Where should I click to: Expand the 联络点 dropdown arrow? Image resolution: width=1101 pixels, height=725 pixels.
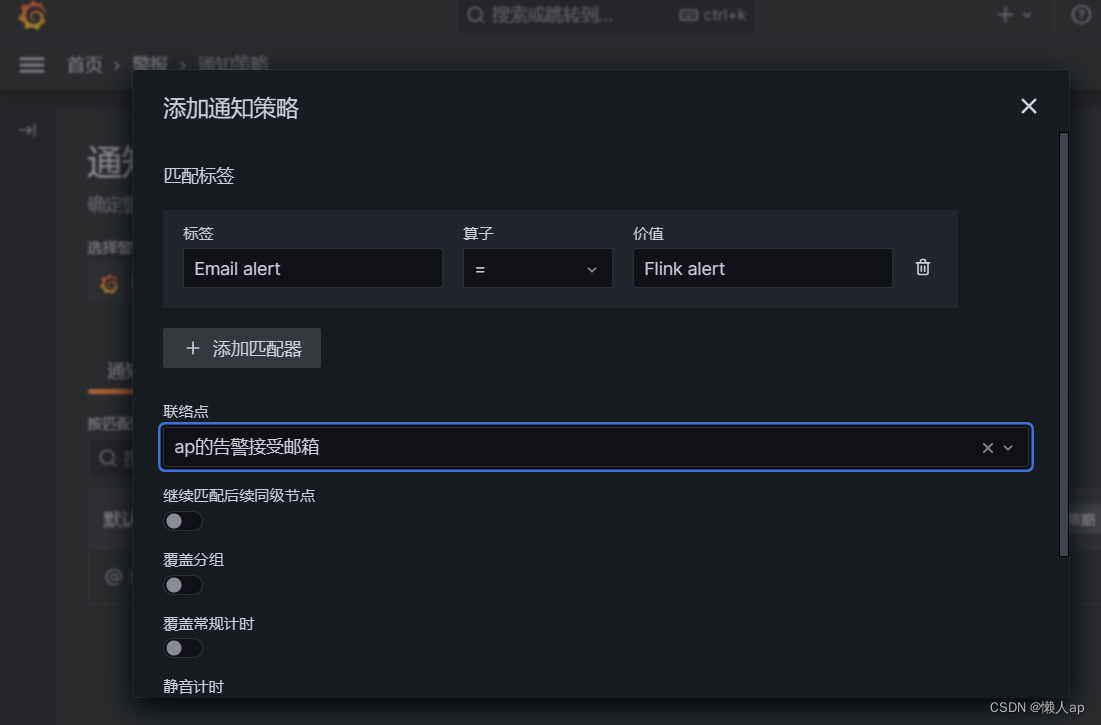(1008, 448)
